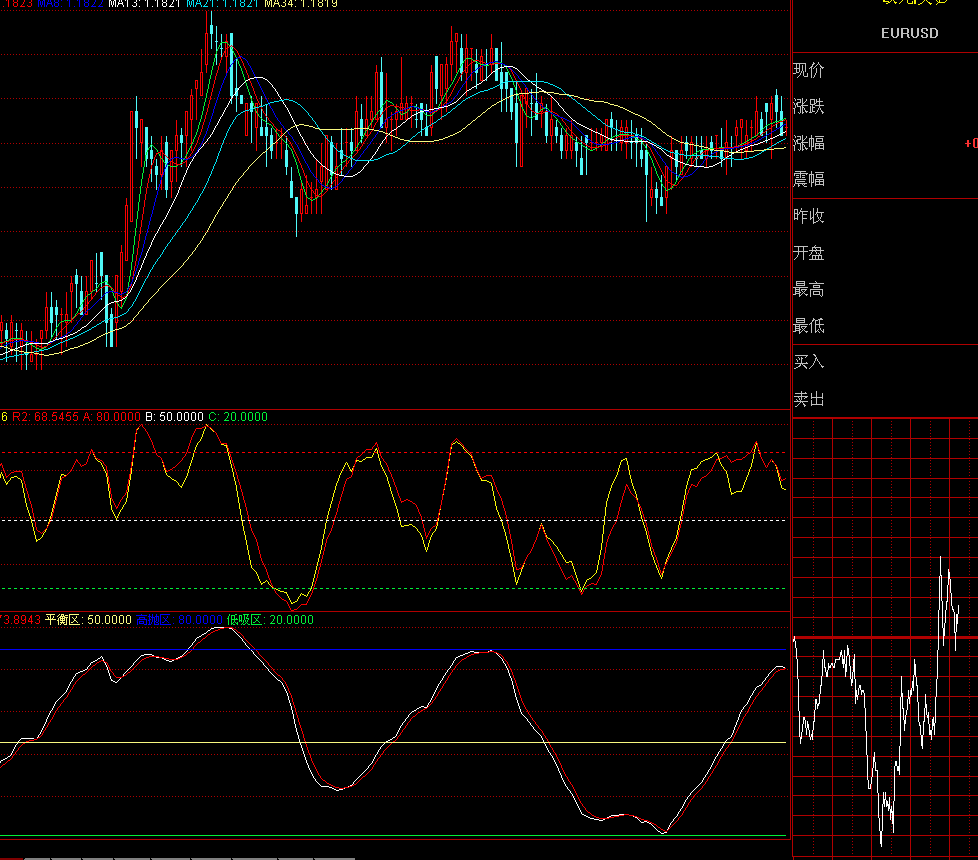The image size is (978, 860).
Task: Click the MA8: 1.1822 indicator label
Action: click(70, 4)
